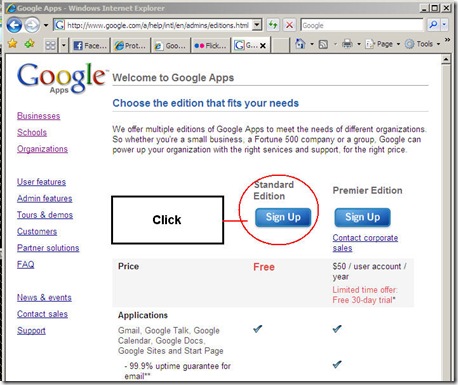Click the green Refresh page icon
The image size is (458, 385).
pyautogui.click(x=273, y=25)
